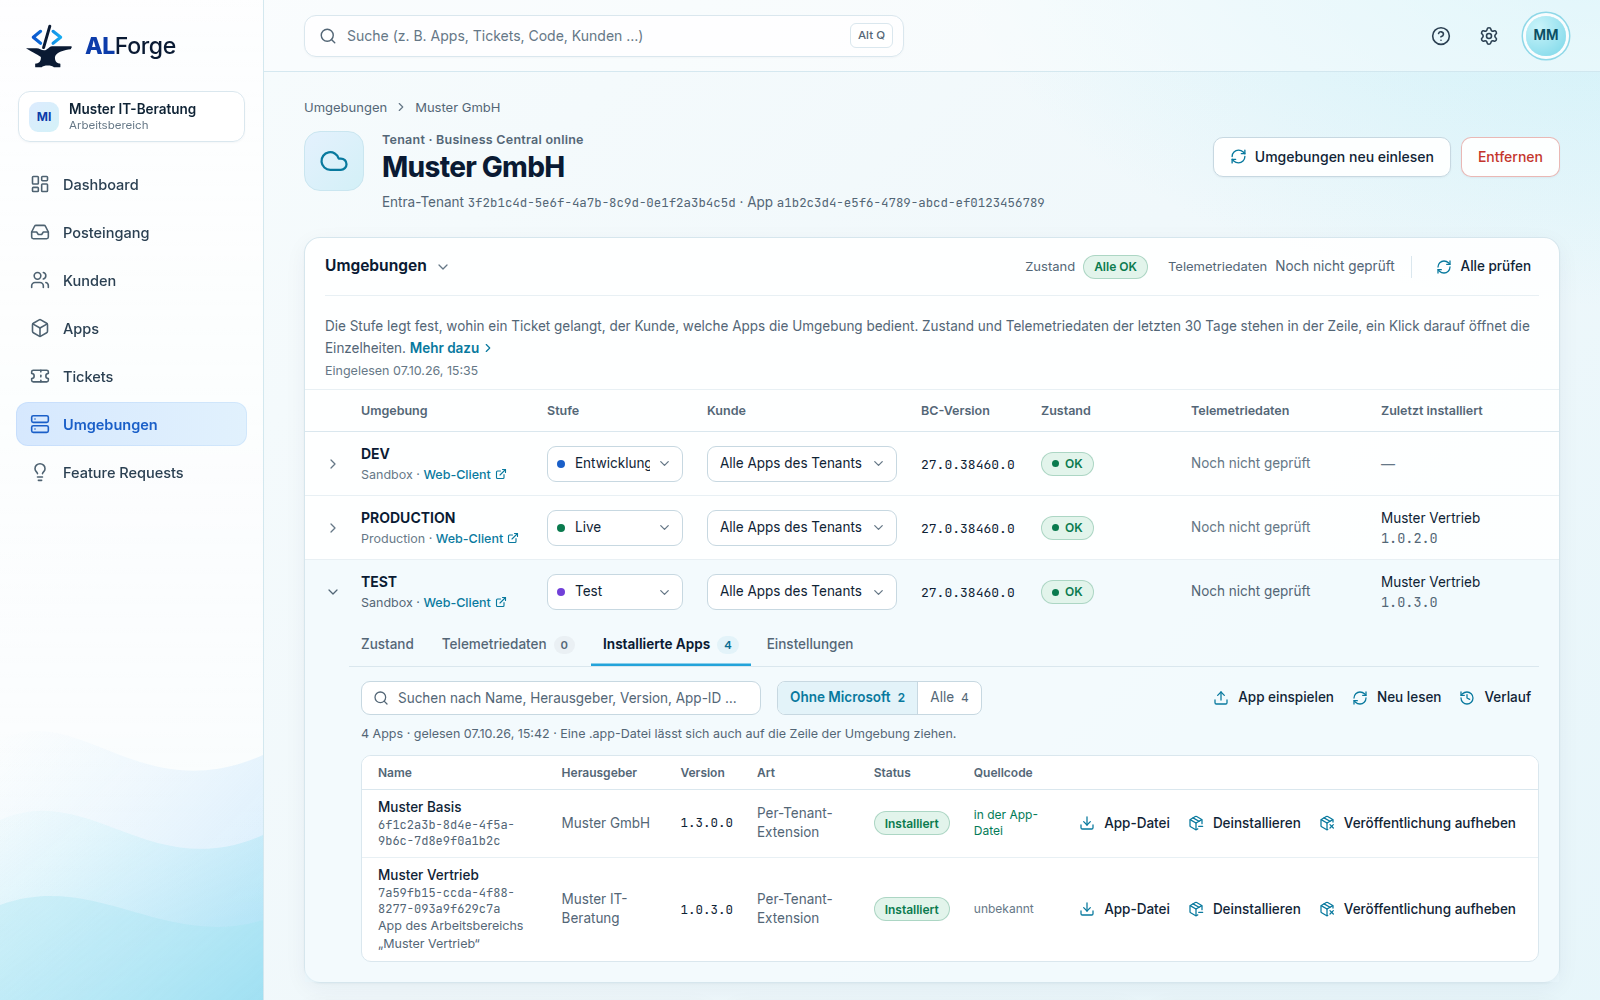Open the Entwicklung stage dropdown for DEV

click(615, 464)
